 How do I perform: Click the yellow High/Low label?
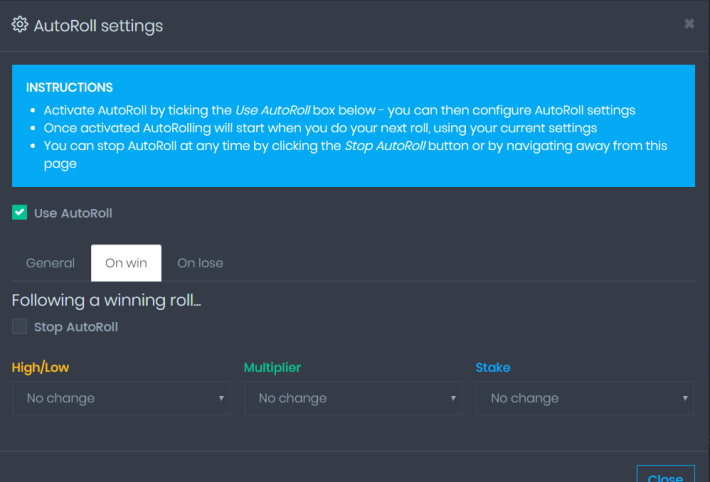tap(40, 367)
